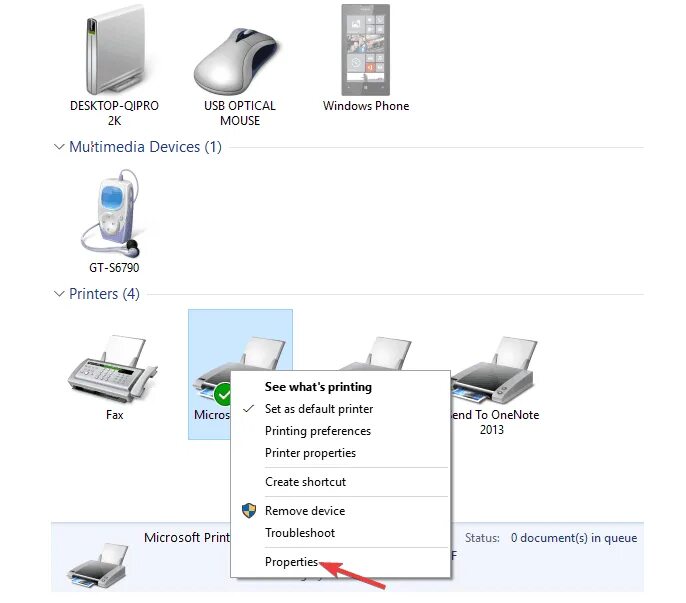Screen dimensions: 686x603
Task: Click the Printers (4) group header
Action: [104, 294]
